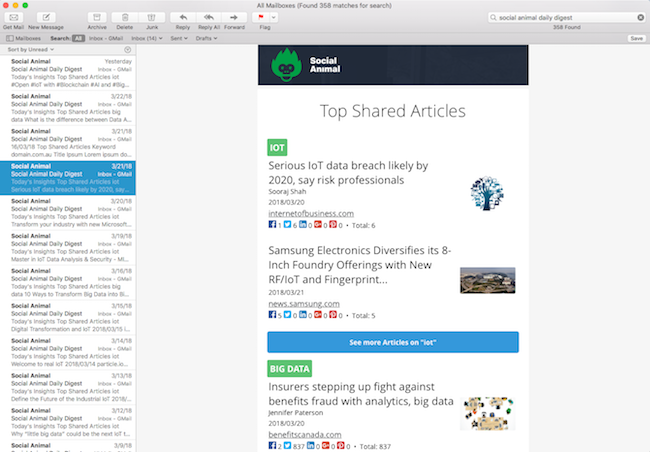Open the Social Animal email dated 3/22/18

click(68, 108)
